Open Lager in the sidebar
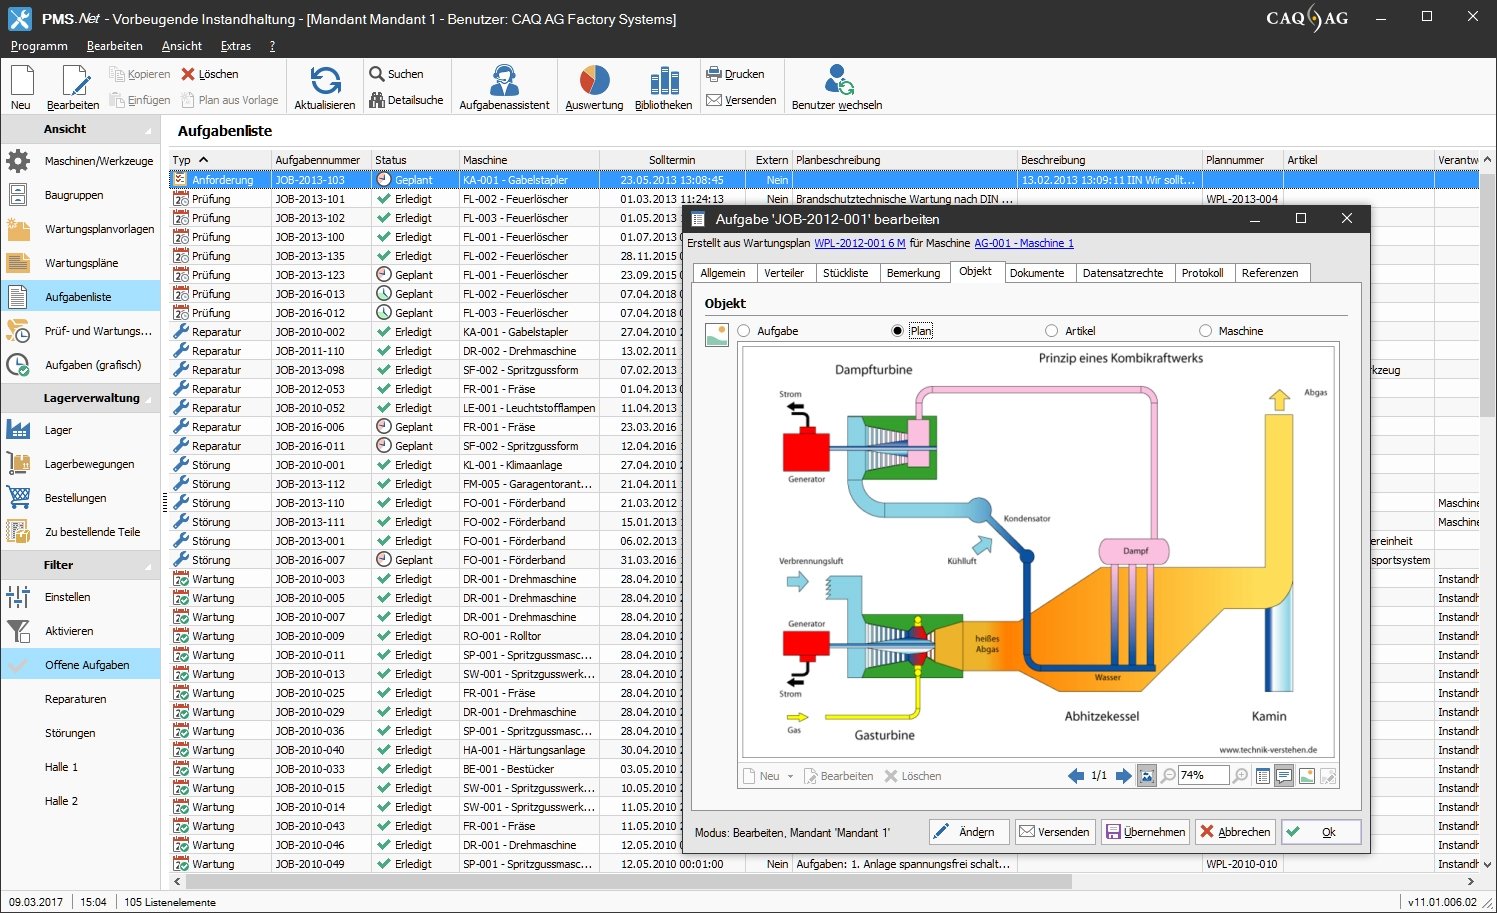 tap(80, 430)
